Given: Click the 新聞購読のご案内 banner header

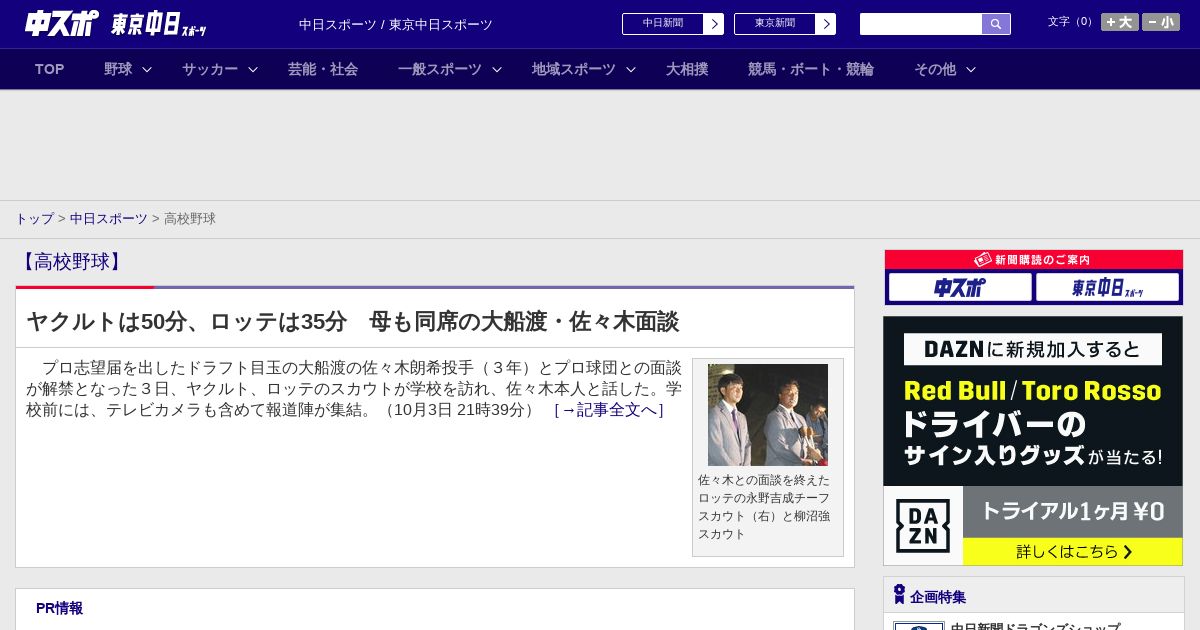Looking at the screenshot, I should [x=1034, y=260].
